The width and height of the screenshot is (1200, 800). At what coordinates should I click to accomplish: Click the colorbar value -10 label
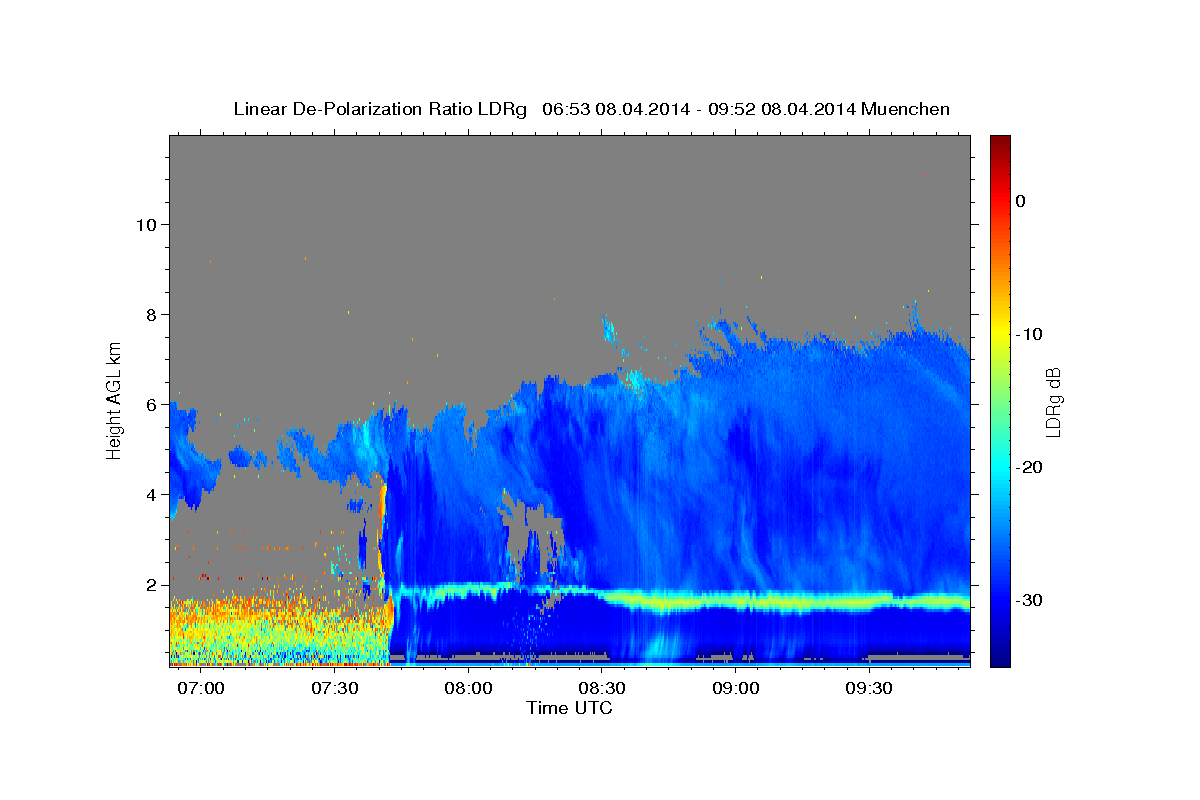click(1030, 334)
